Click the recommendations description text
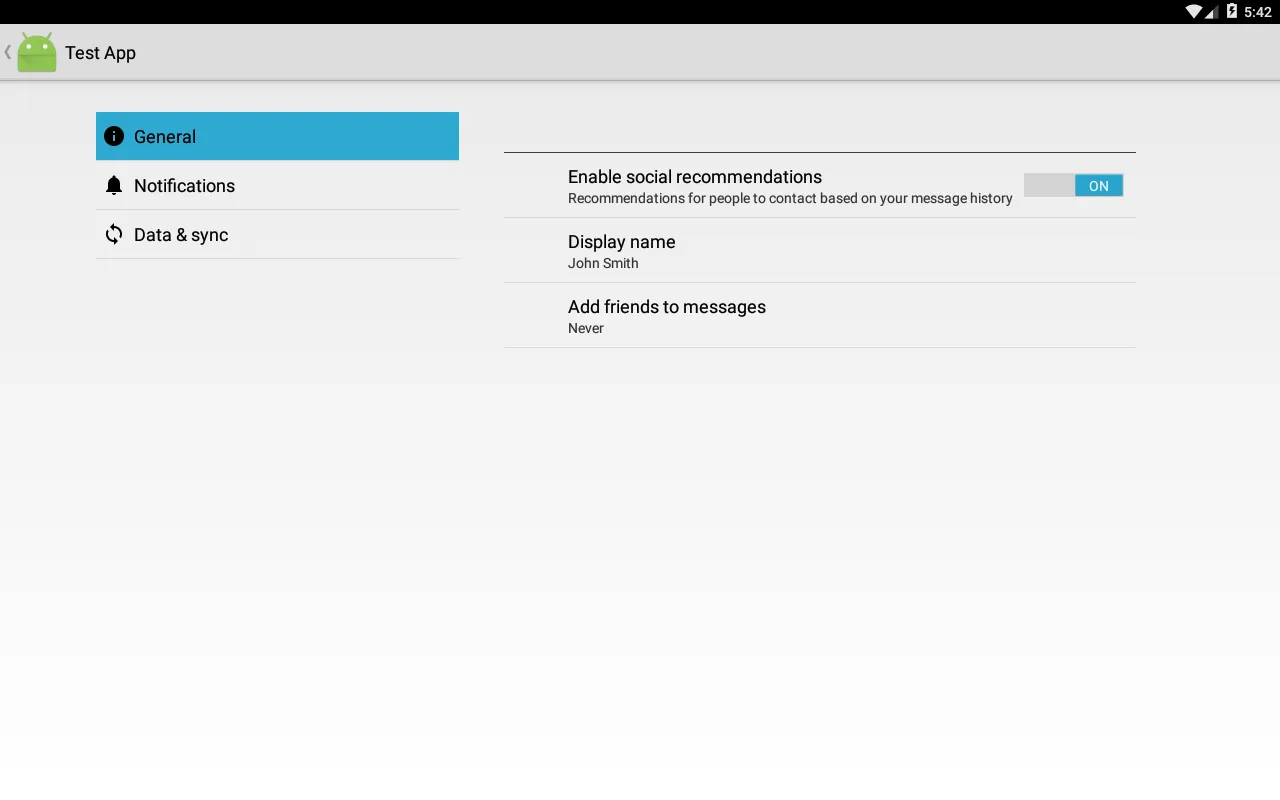Viewport: 1280px width, 800px height. pyautogui.click(x=790, y=198)
